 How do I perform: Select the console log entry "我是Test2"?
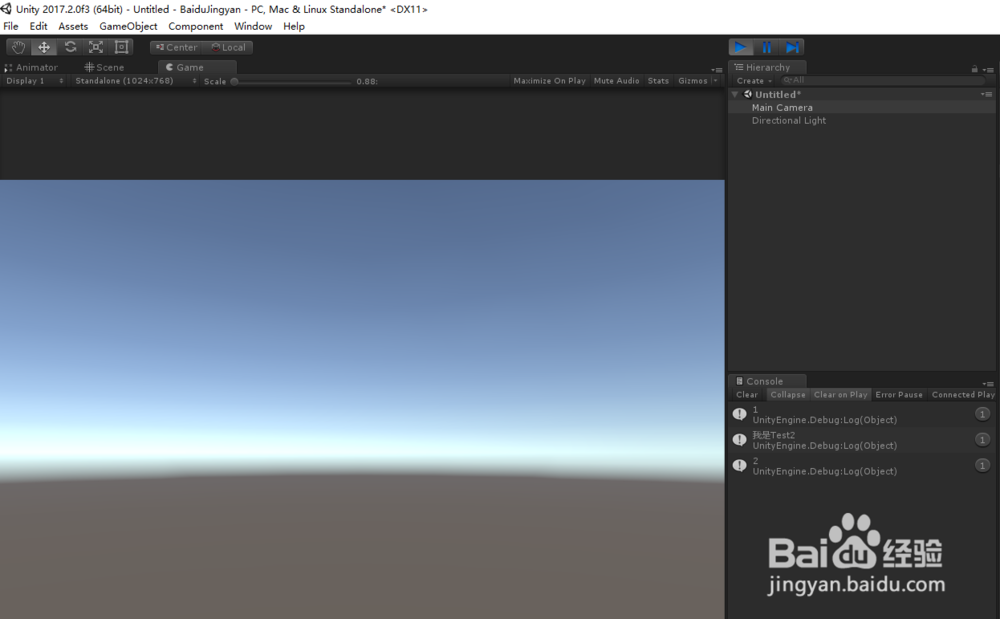coord(862,440)
